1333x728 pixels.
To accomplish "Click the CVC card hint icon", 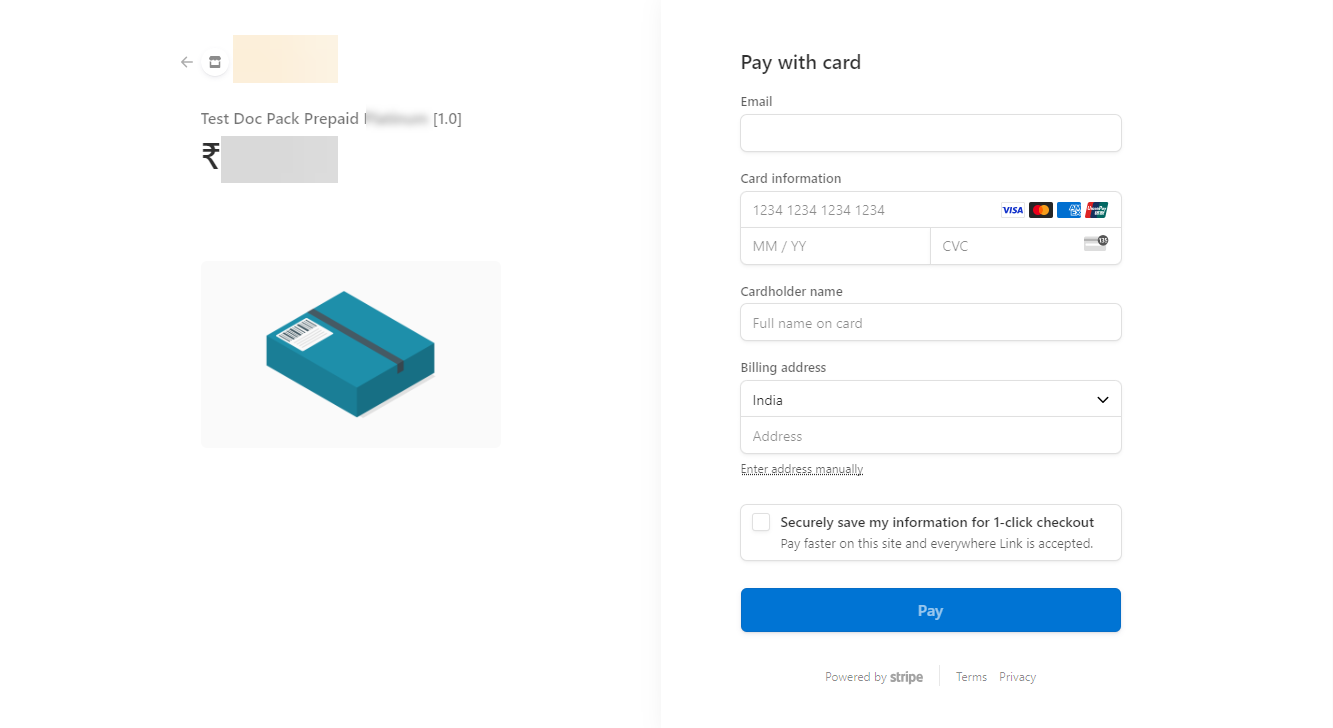I will (1096, 242).
